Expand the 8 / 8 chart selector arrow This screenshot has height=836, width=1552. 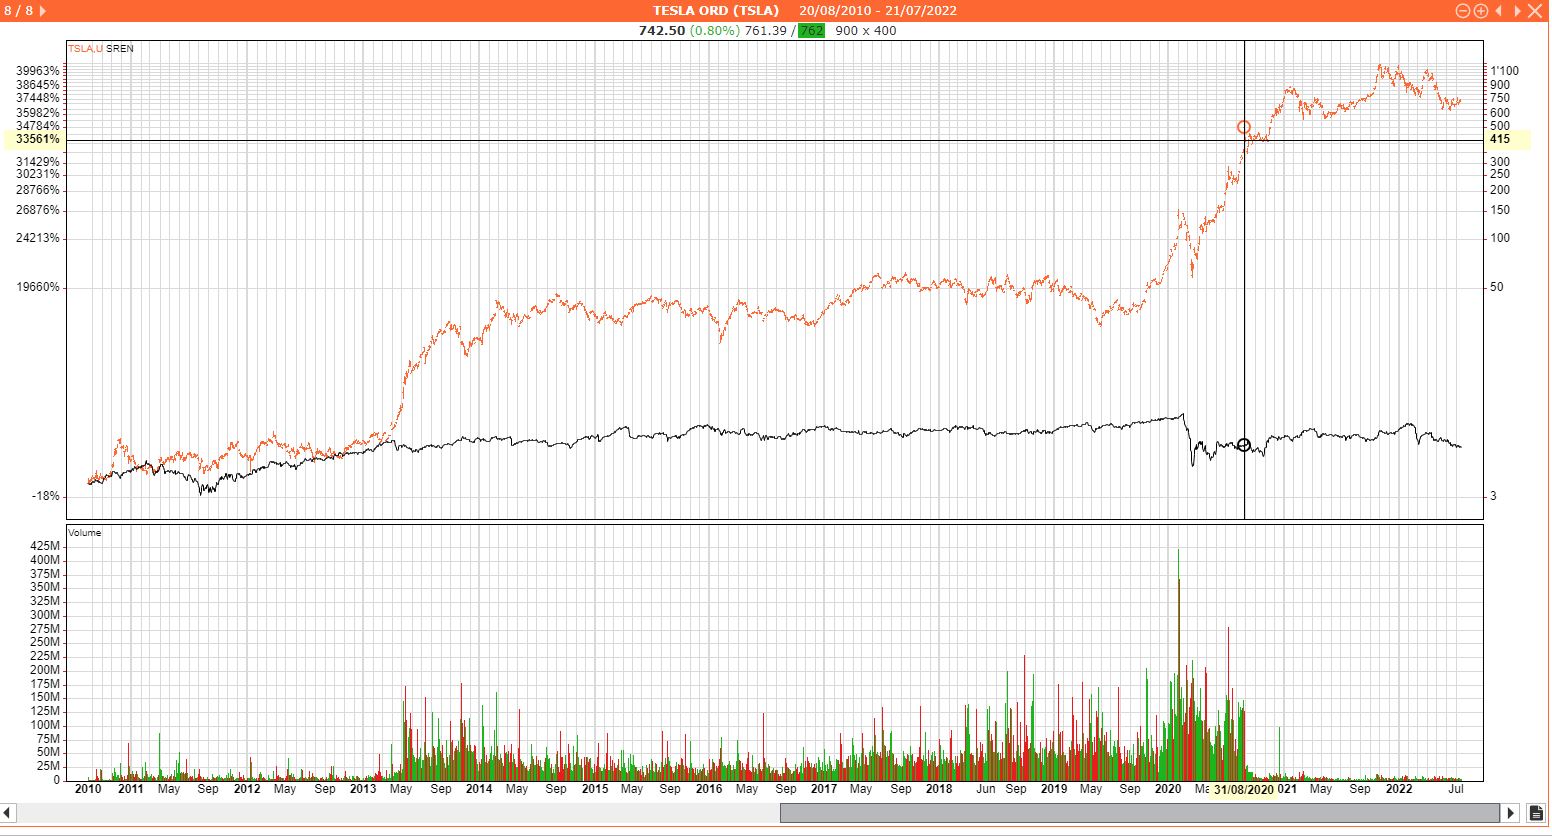coord(42,11)
